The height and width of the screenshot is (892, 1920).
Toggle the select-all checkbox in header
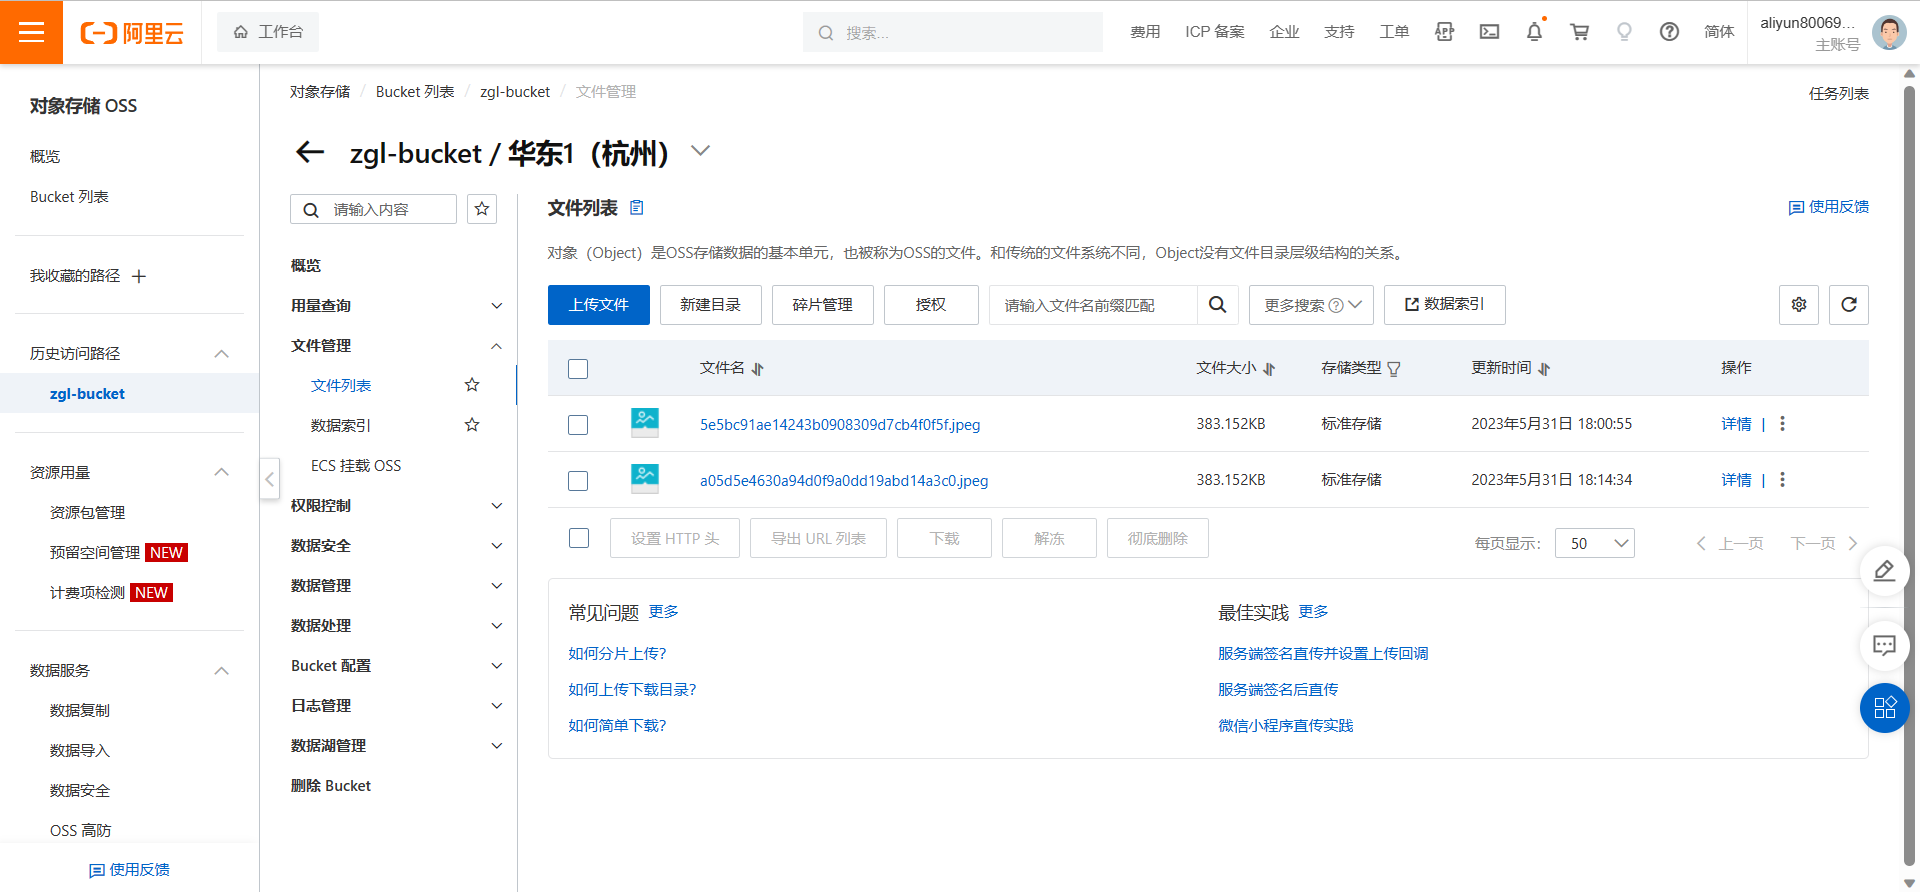pyautogui.click(x=578, y=369)
